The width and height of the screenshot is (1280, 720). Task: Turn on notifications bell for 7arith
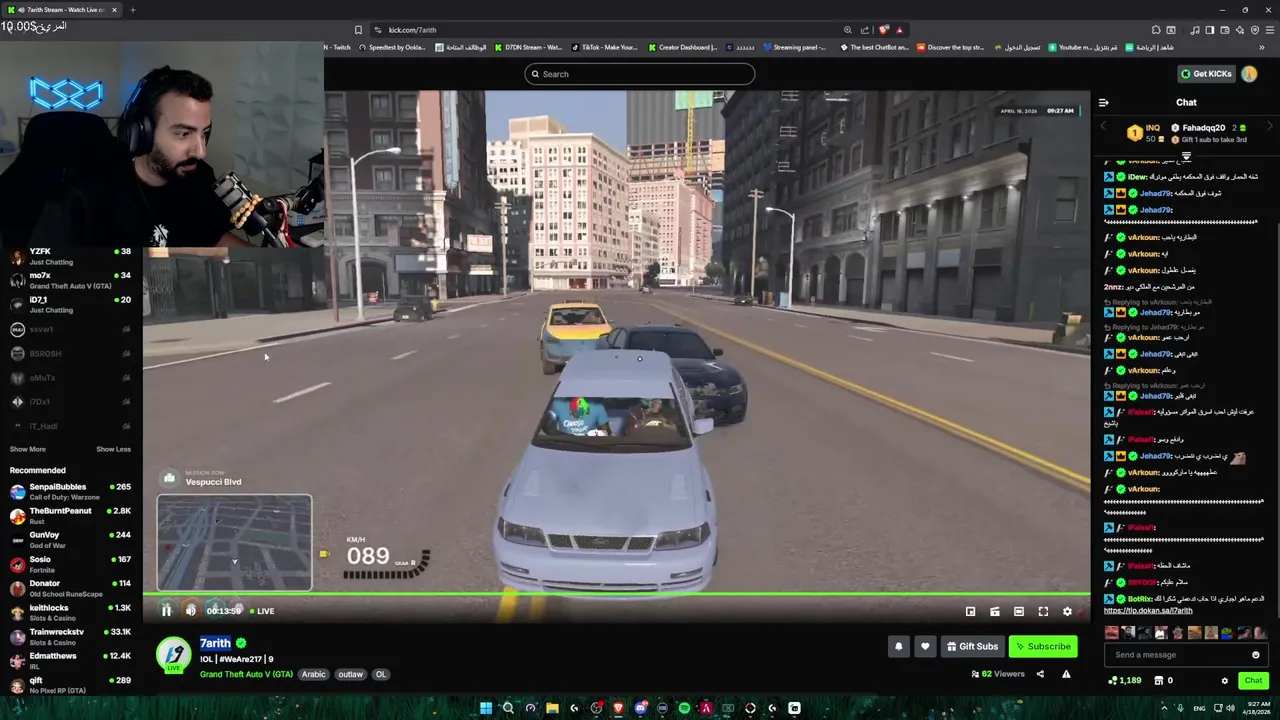click(898, 646)
